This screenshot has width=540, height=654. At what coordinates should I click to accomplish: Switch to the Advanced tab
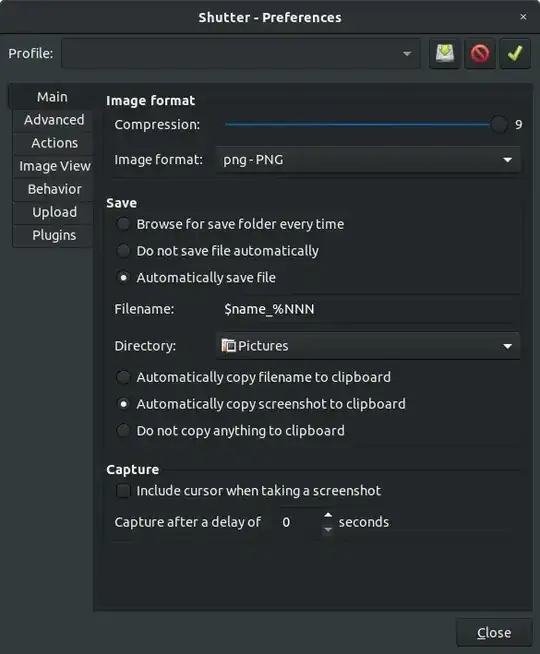(x=54, y=120)
